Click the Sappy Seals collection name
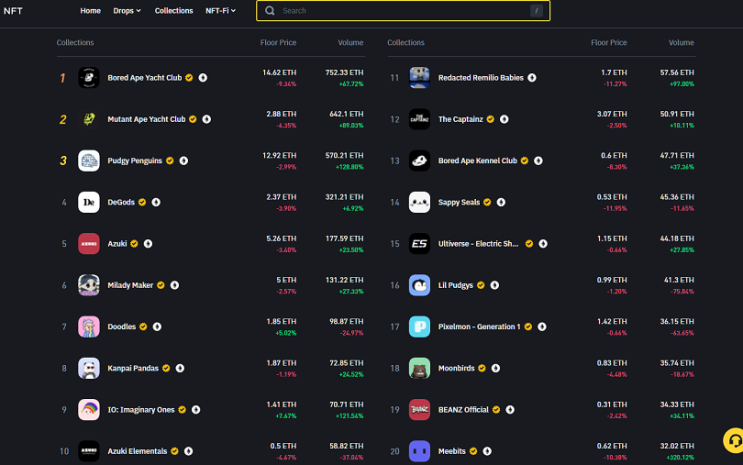The image size is (743, 465). point(459,202)
